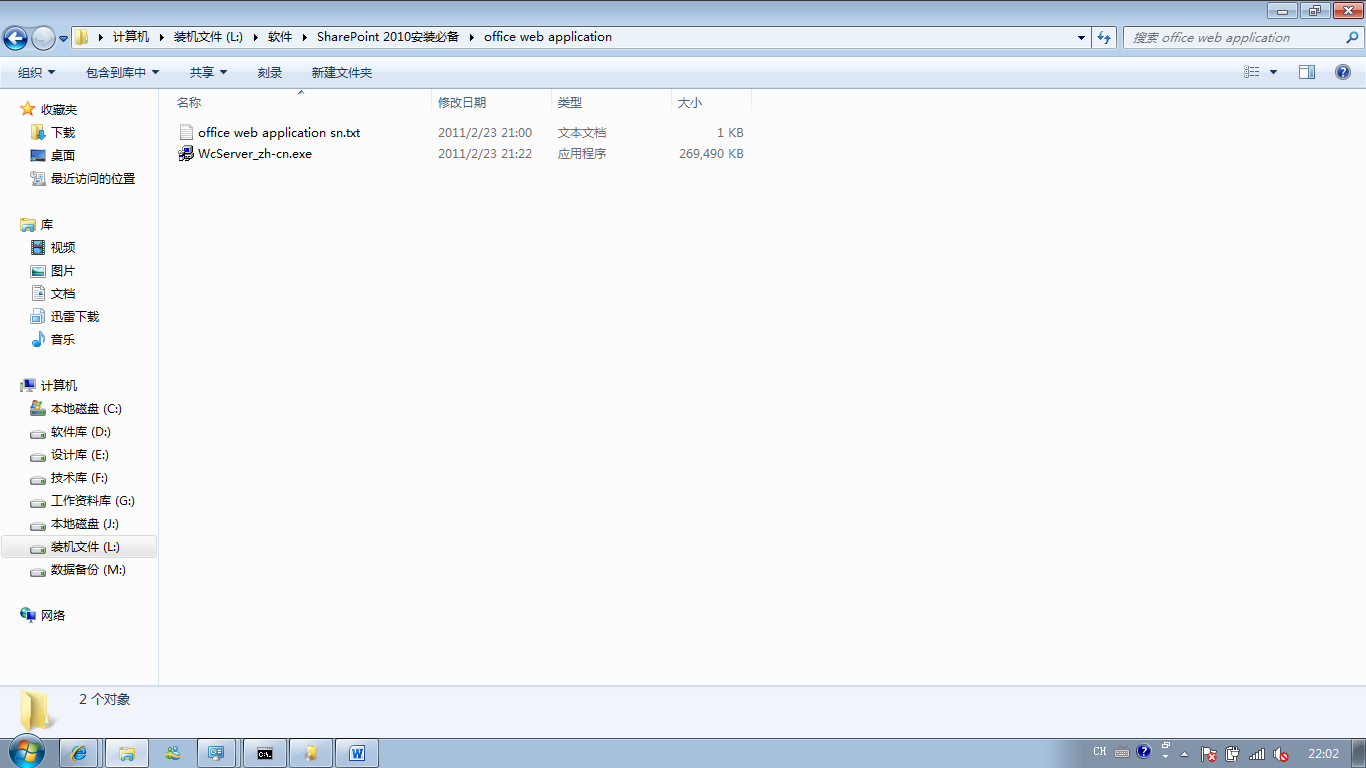Screen dimensions: 1366x768
Task: Click 计算机 in the address breadcrumb
Action: 130,37
